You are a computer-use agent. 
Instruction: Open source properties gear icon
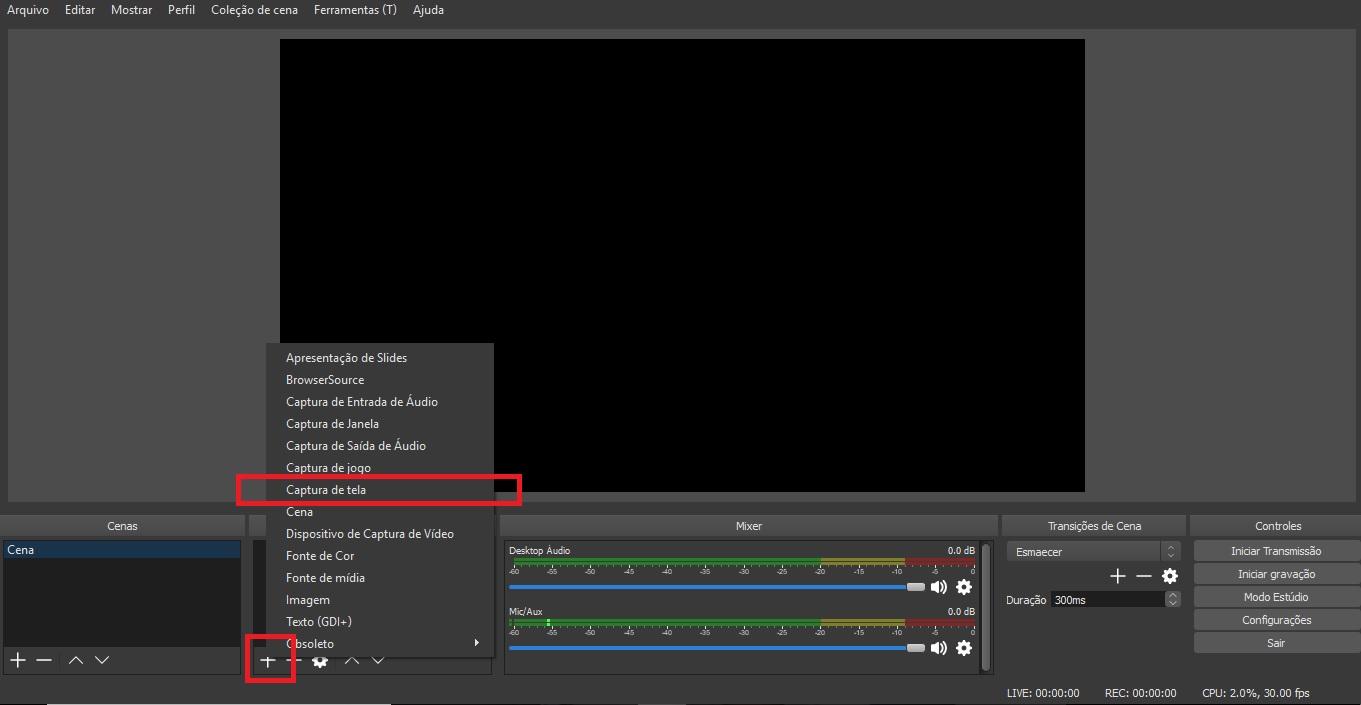[320, 661]
